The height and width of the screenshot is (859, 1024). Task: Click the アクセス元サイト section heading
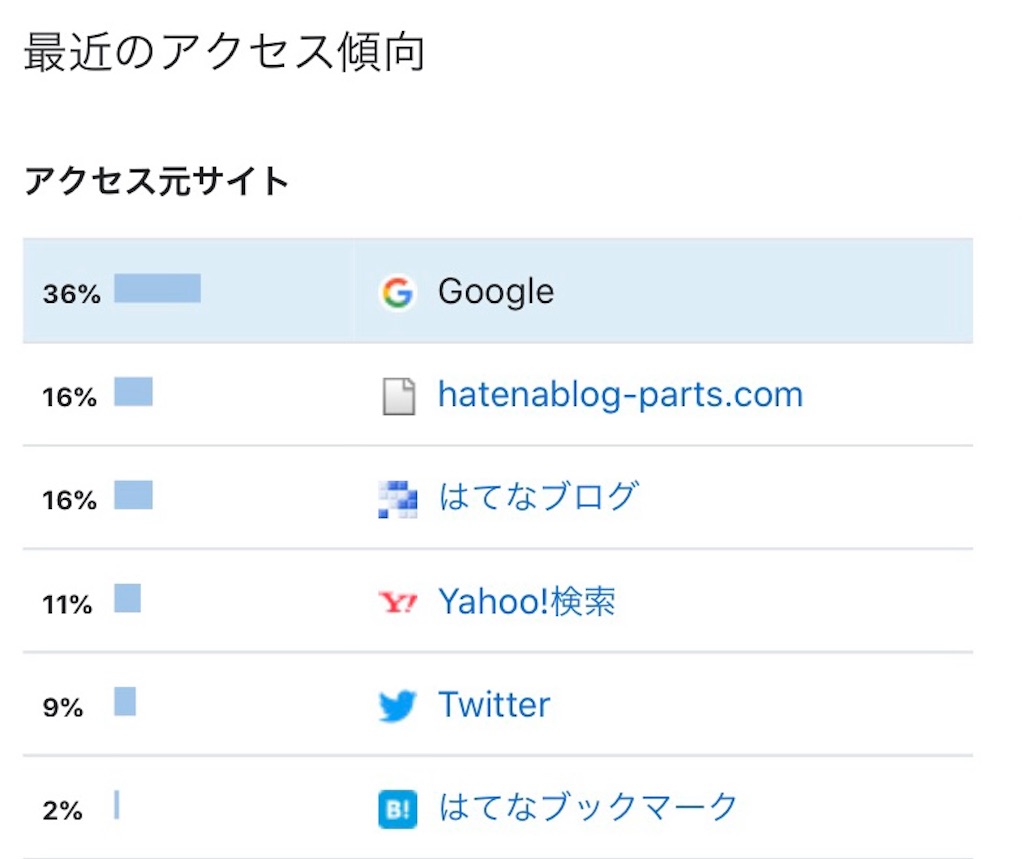[x=156, y=182]
